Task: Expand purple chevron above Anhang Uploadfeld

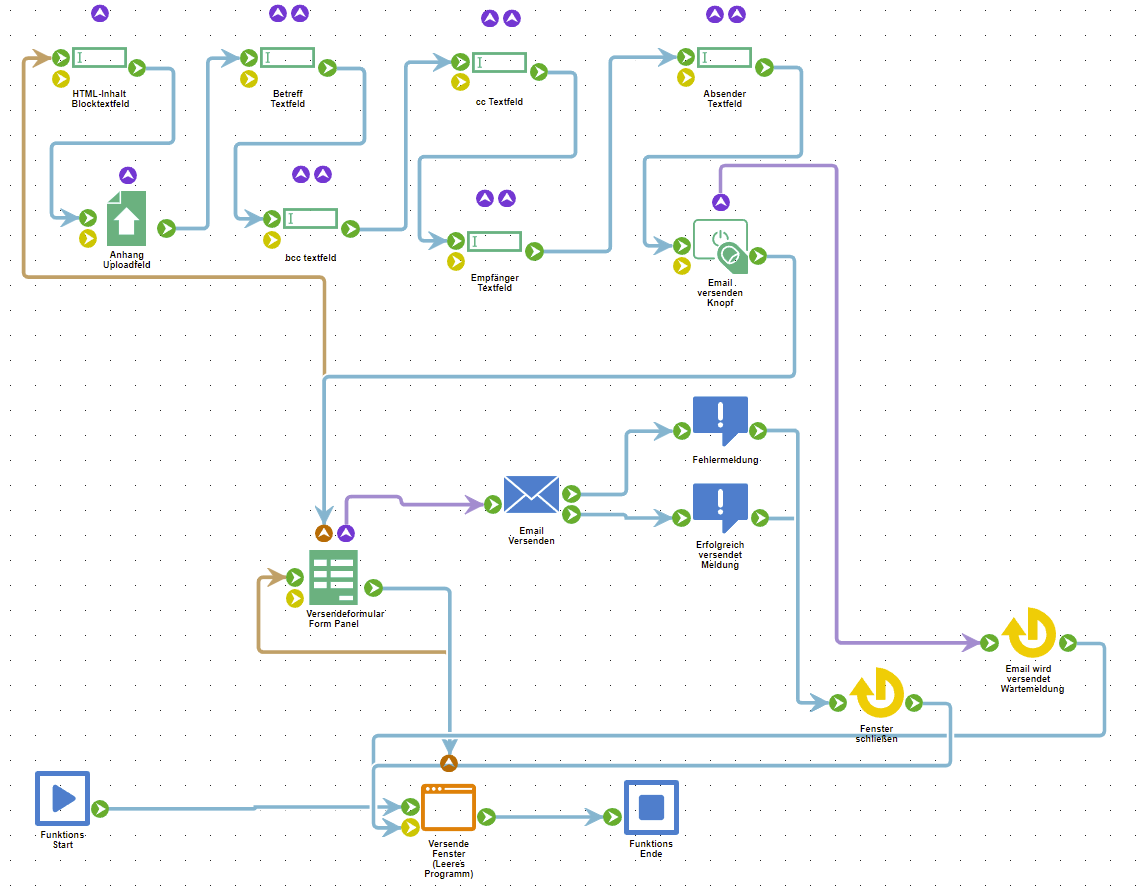Action: pos(127,176)
